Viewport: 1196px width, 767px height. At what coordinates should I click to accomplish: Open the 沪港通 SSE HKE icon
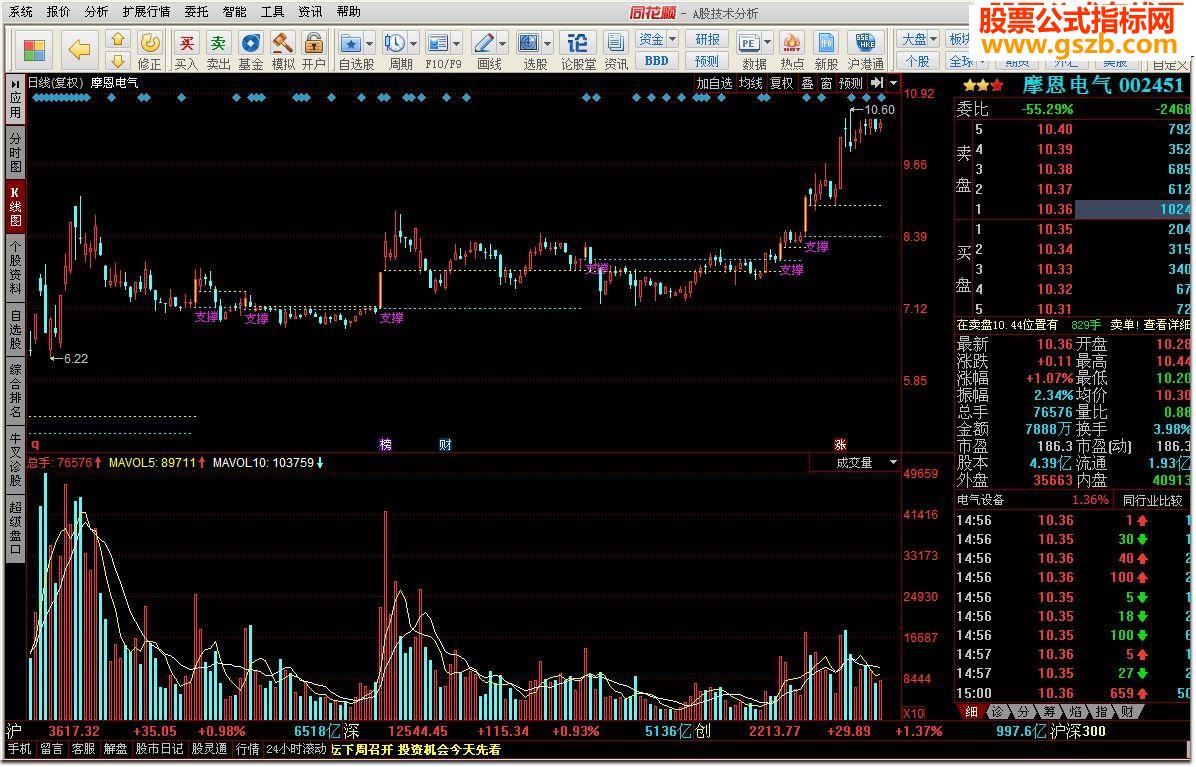point(865,43)
